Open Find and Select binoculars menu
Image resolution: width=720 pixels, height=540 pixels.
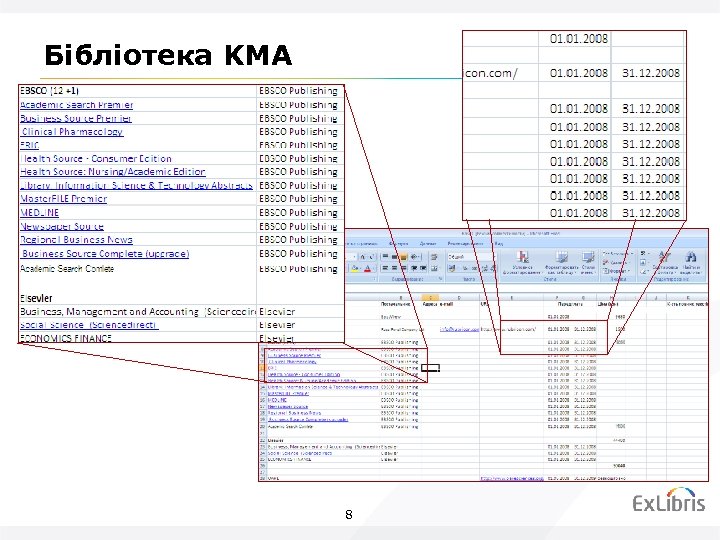click(x=691, y=263)
